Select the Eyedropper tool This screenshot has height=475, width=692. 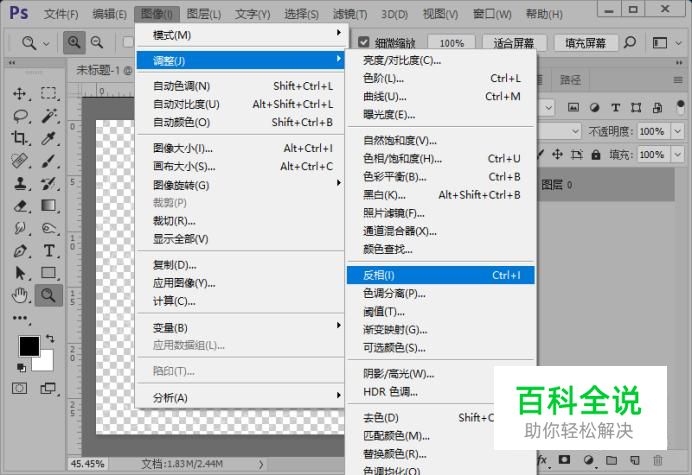[48, 139]
